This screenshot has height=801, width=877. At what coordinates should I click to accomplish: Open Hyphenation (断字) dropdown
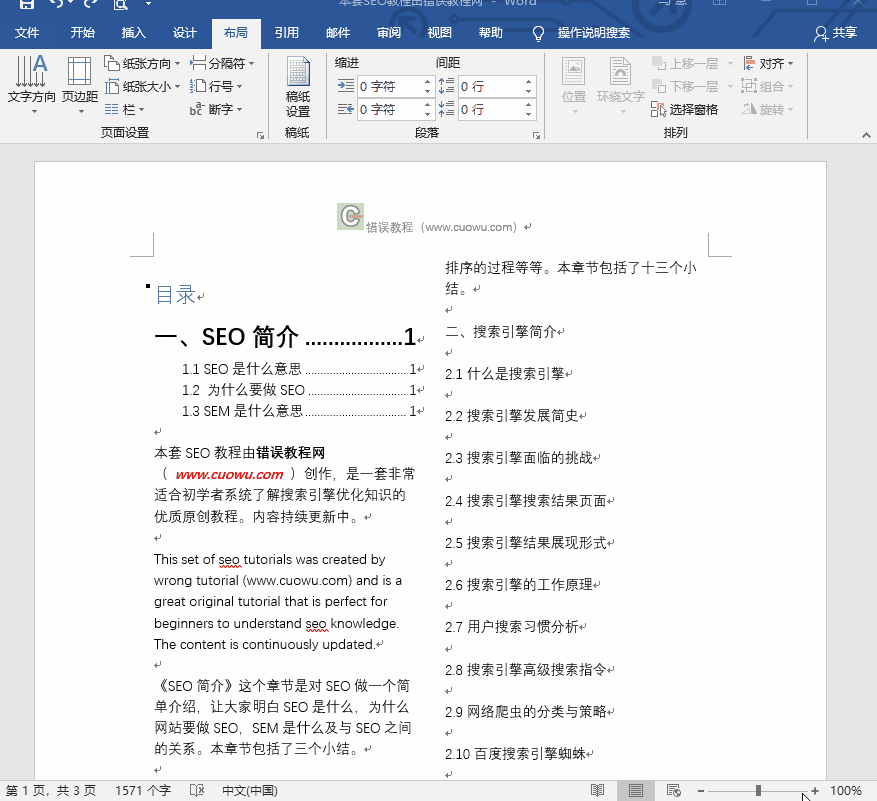(x=216, y=109)
